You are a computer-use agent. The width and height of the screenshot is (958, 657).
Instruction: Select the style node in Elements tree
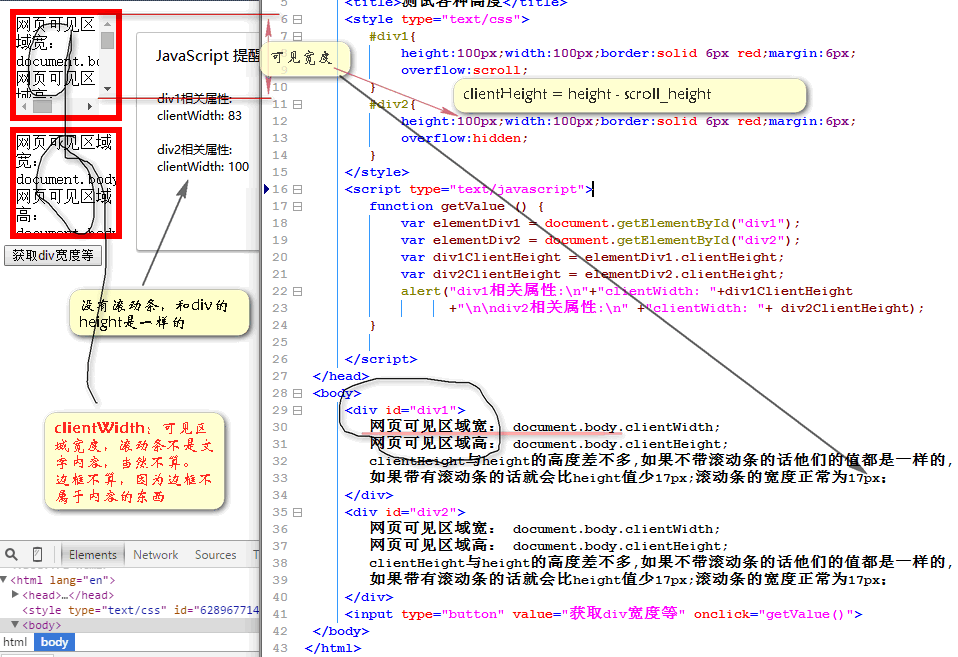click(141, 610)
